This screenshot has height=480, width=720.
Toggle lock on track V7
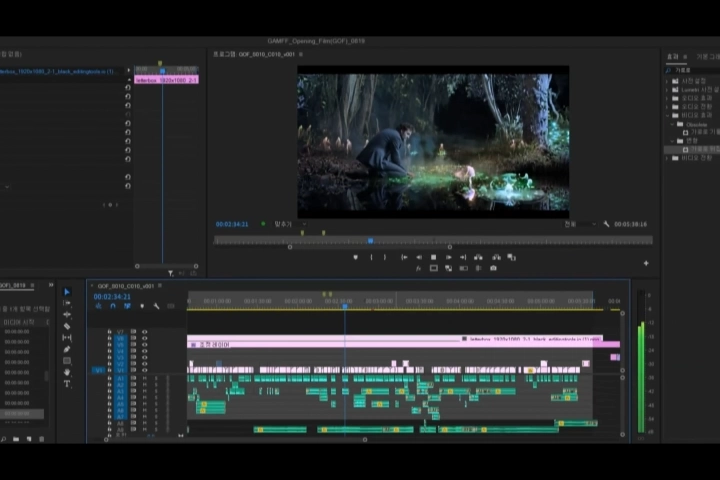(109, 332)
